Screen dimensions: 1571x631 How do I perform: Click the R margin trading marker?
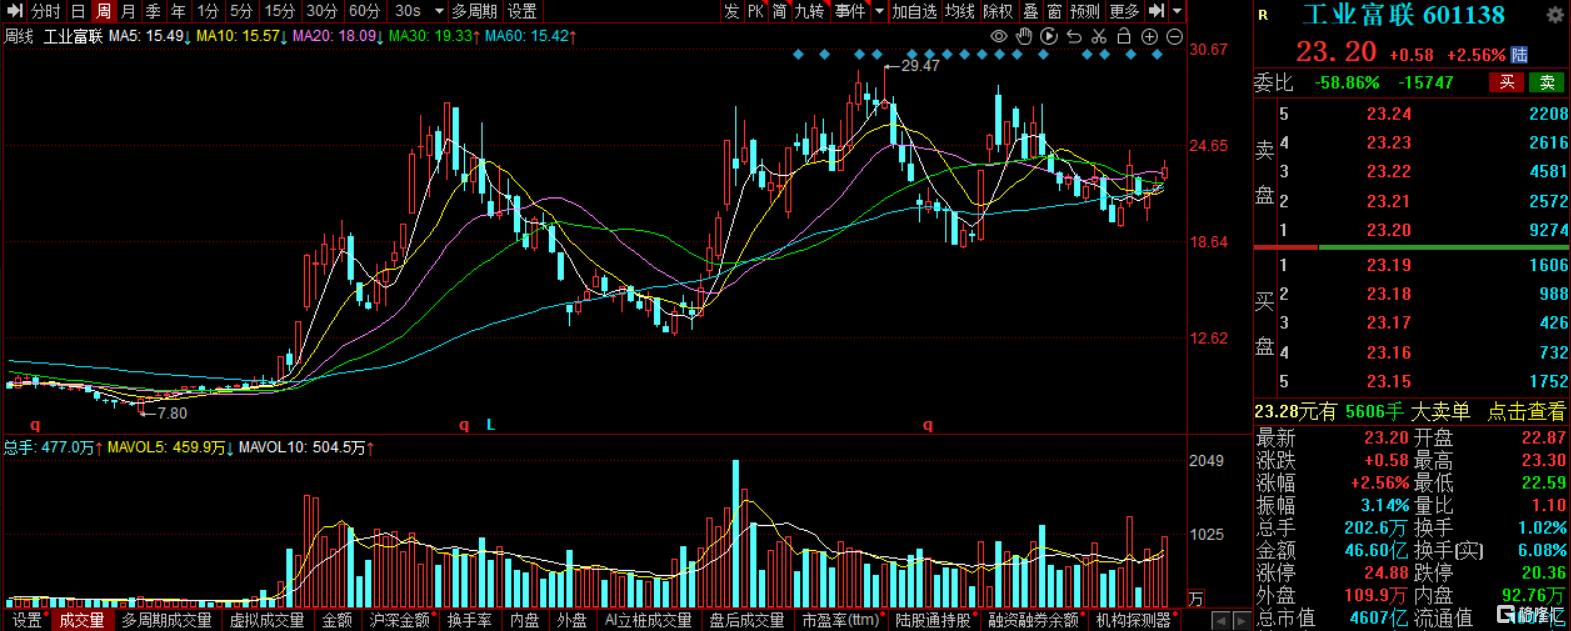point(1263,15)
